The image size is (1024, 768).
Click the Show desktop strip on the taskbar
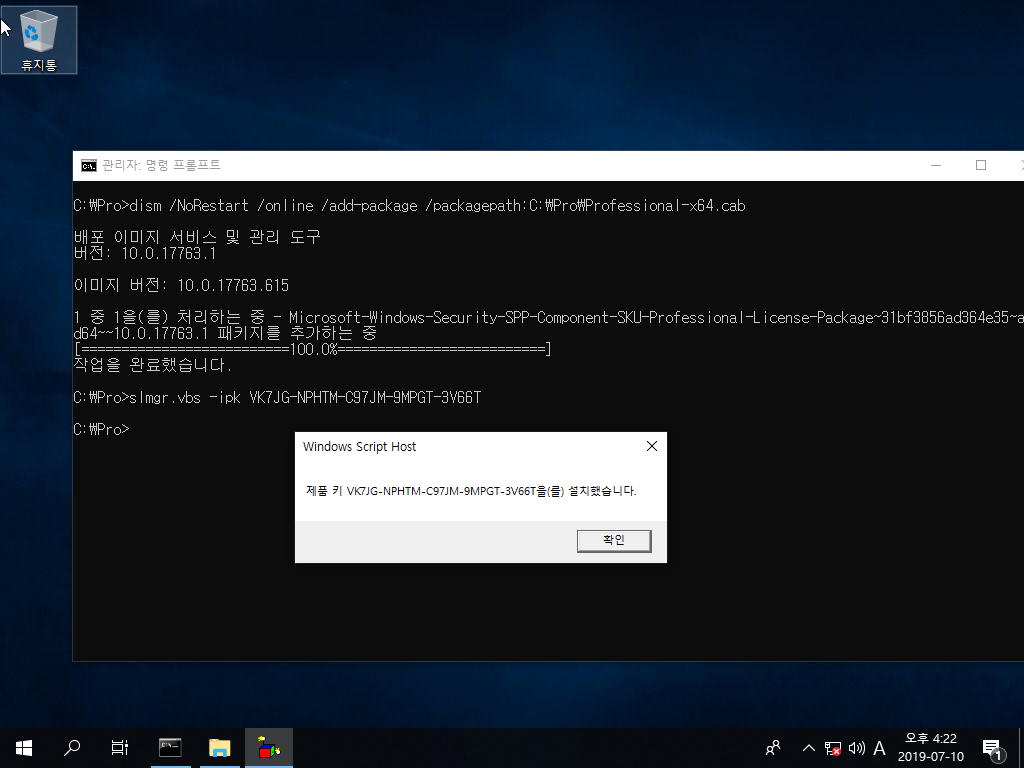click(1021, 748)
